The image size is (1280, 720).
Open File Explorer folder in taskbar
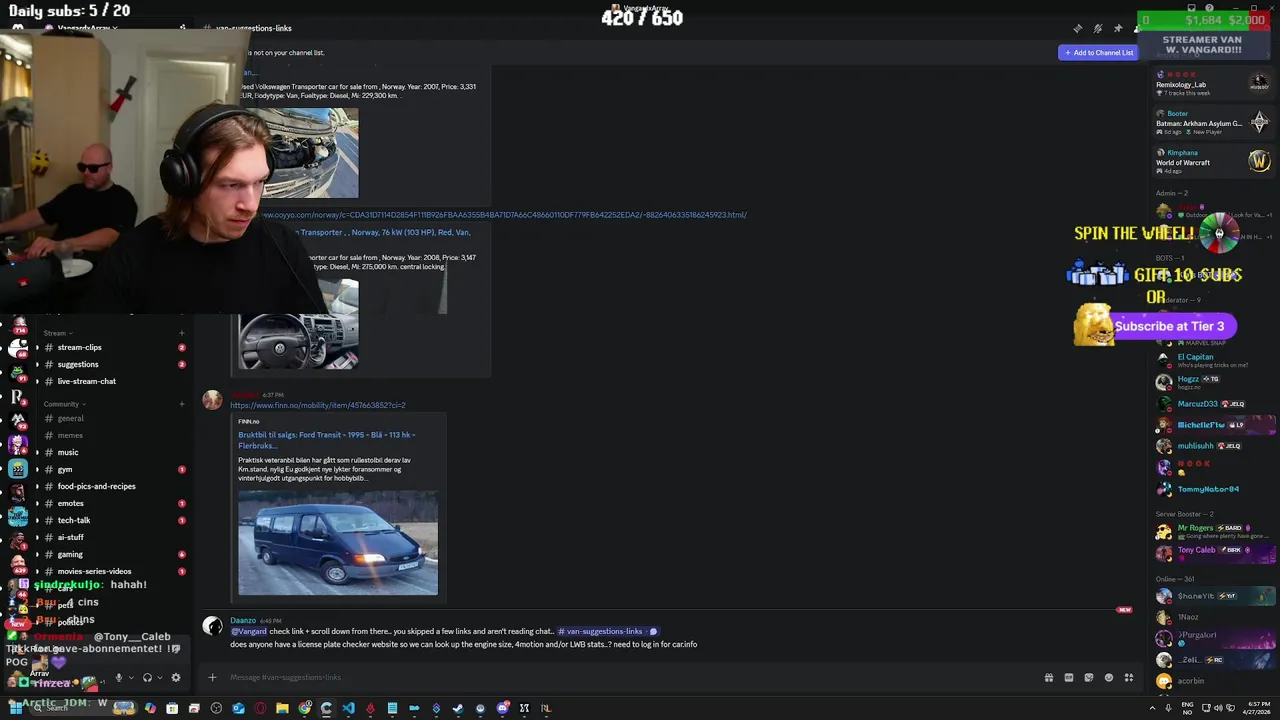point(282,708)
